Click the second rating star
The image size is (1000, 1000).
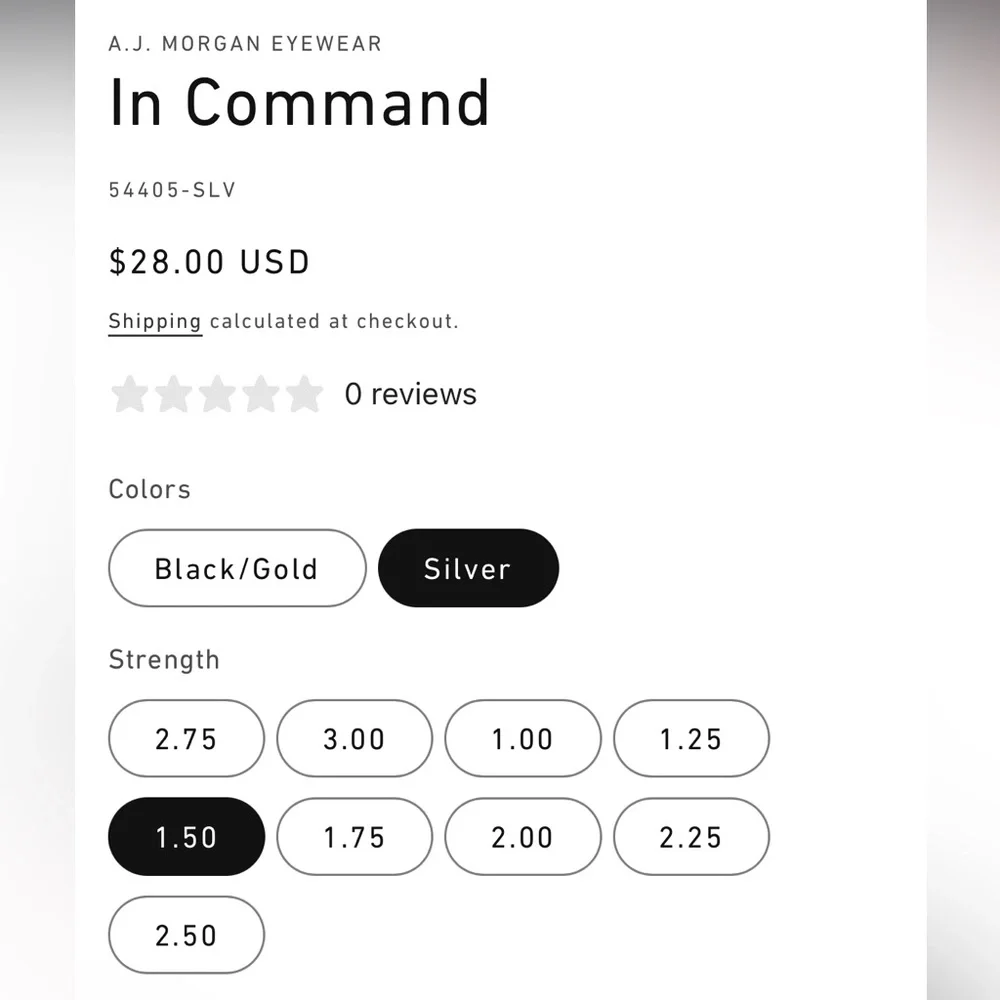[173, 394]
